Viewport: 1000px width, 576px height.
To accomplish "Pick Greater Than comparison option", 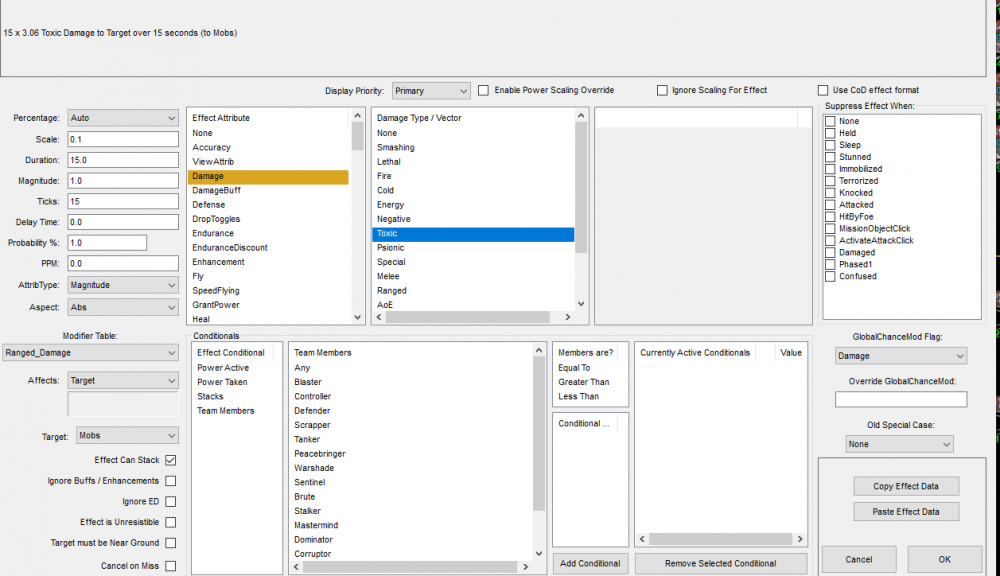I will (x=583, y=382).
